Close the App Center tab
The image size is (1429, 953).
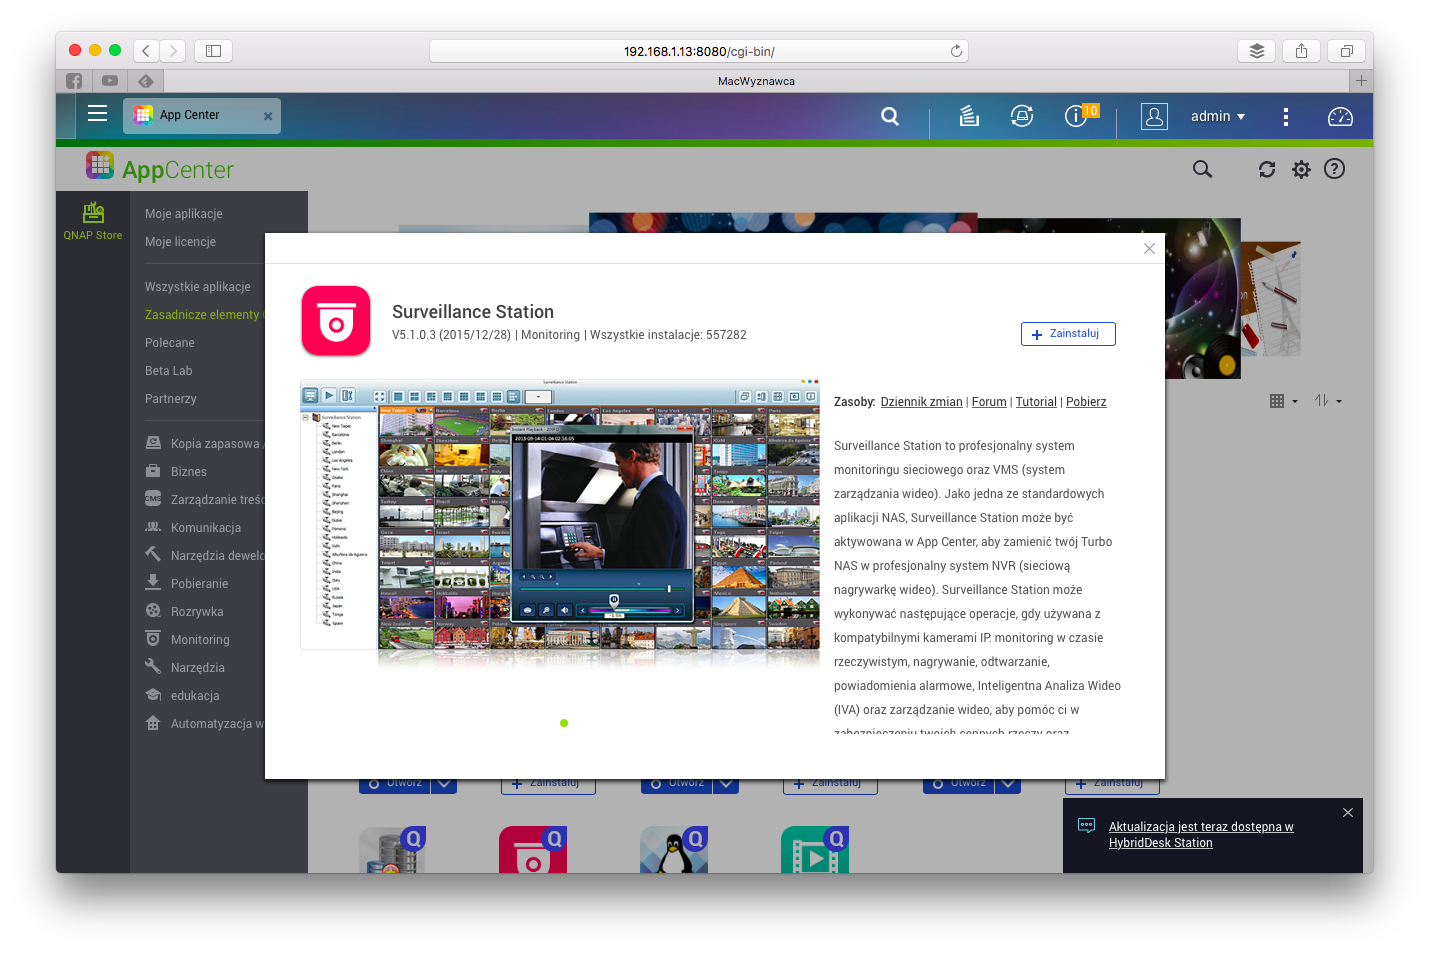pos(268,116)
